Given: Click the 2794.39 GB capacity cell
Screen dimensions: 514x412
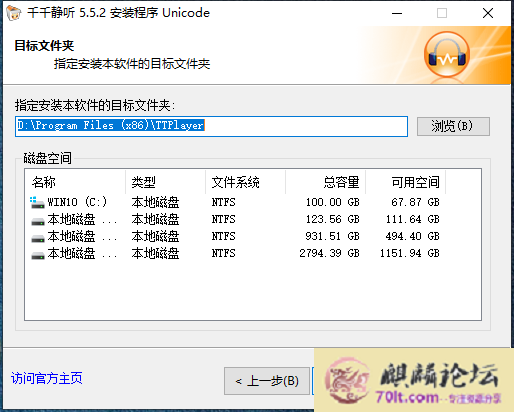Looking at the screenshot, I should [329, 253].
